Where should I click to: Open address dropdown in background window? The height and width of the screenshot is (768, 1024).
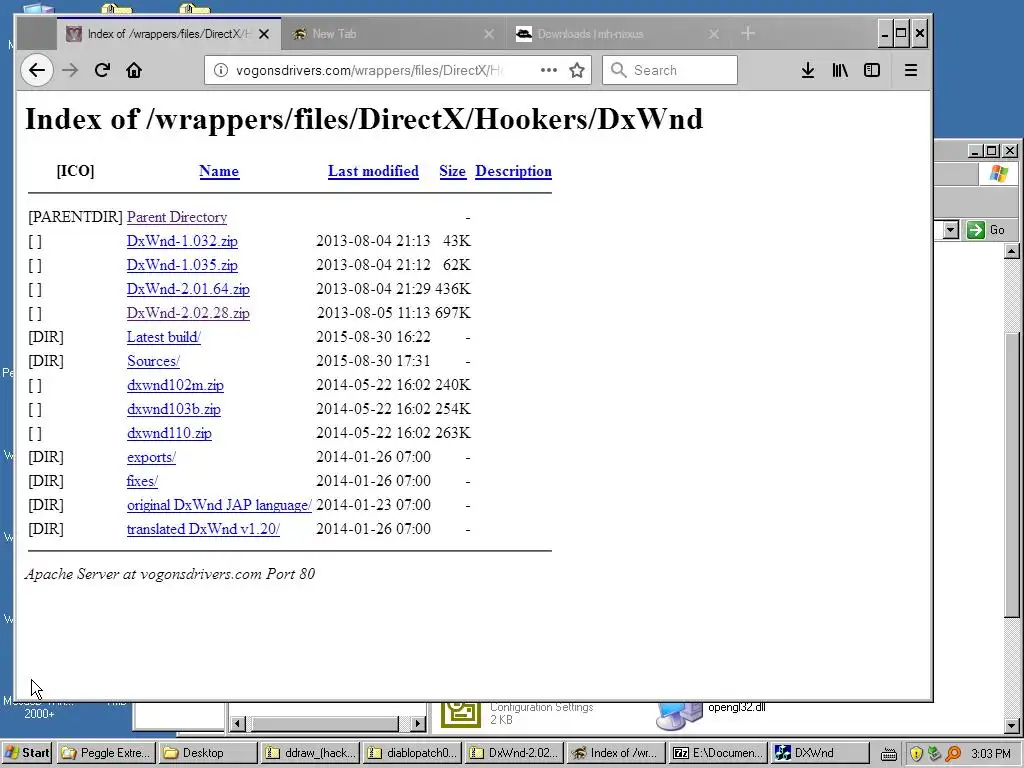click(951, 230)
